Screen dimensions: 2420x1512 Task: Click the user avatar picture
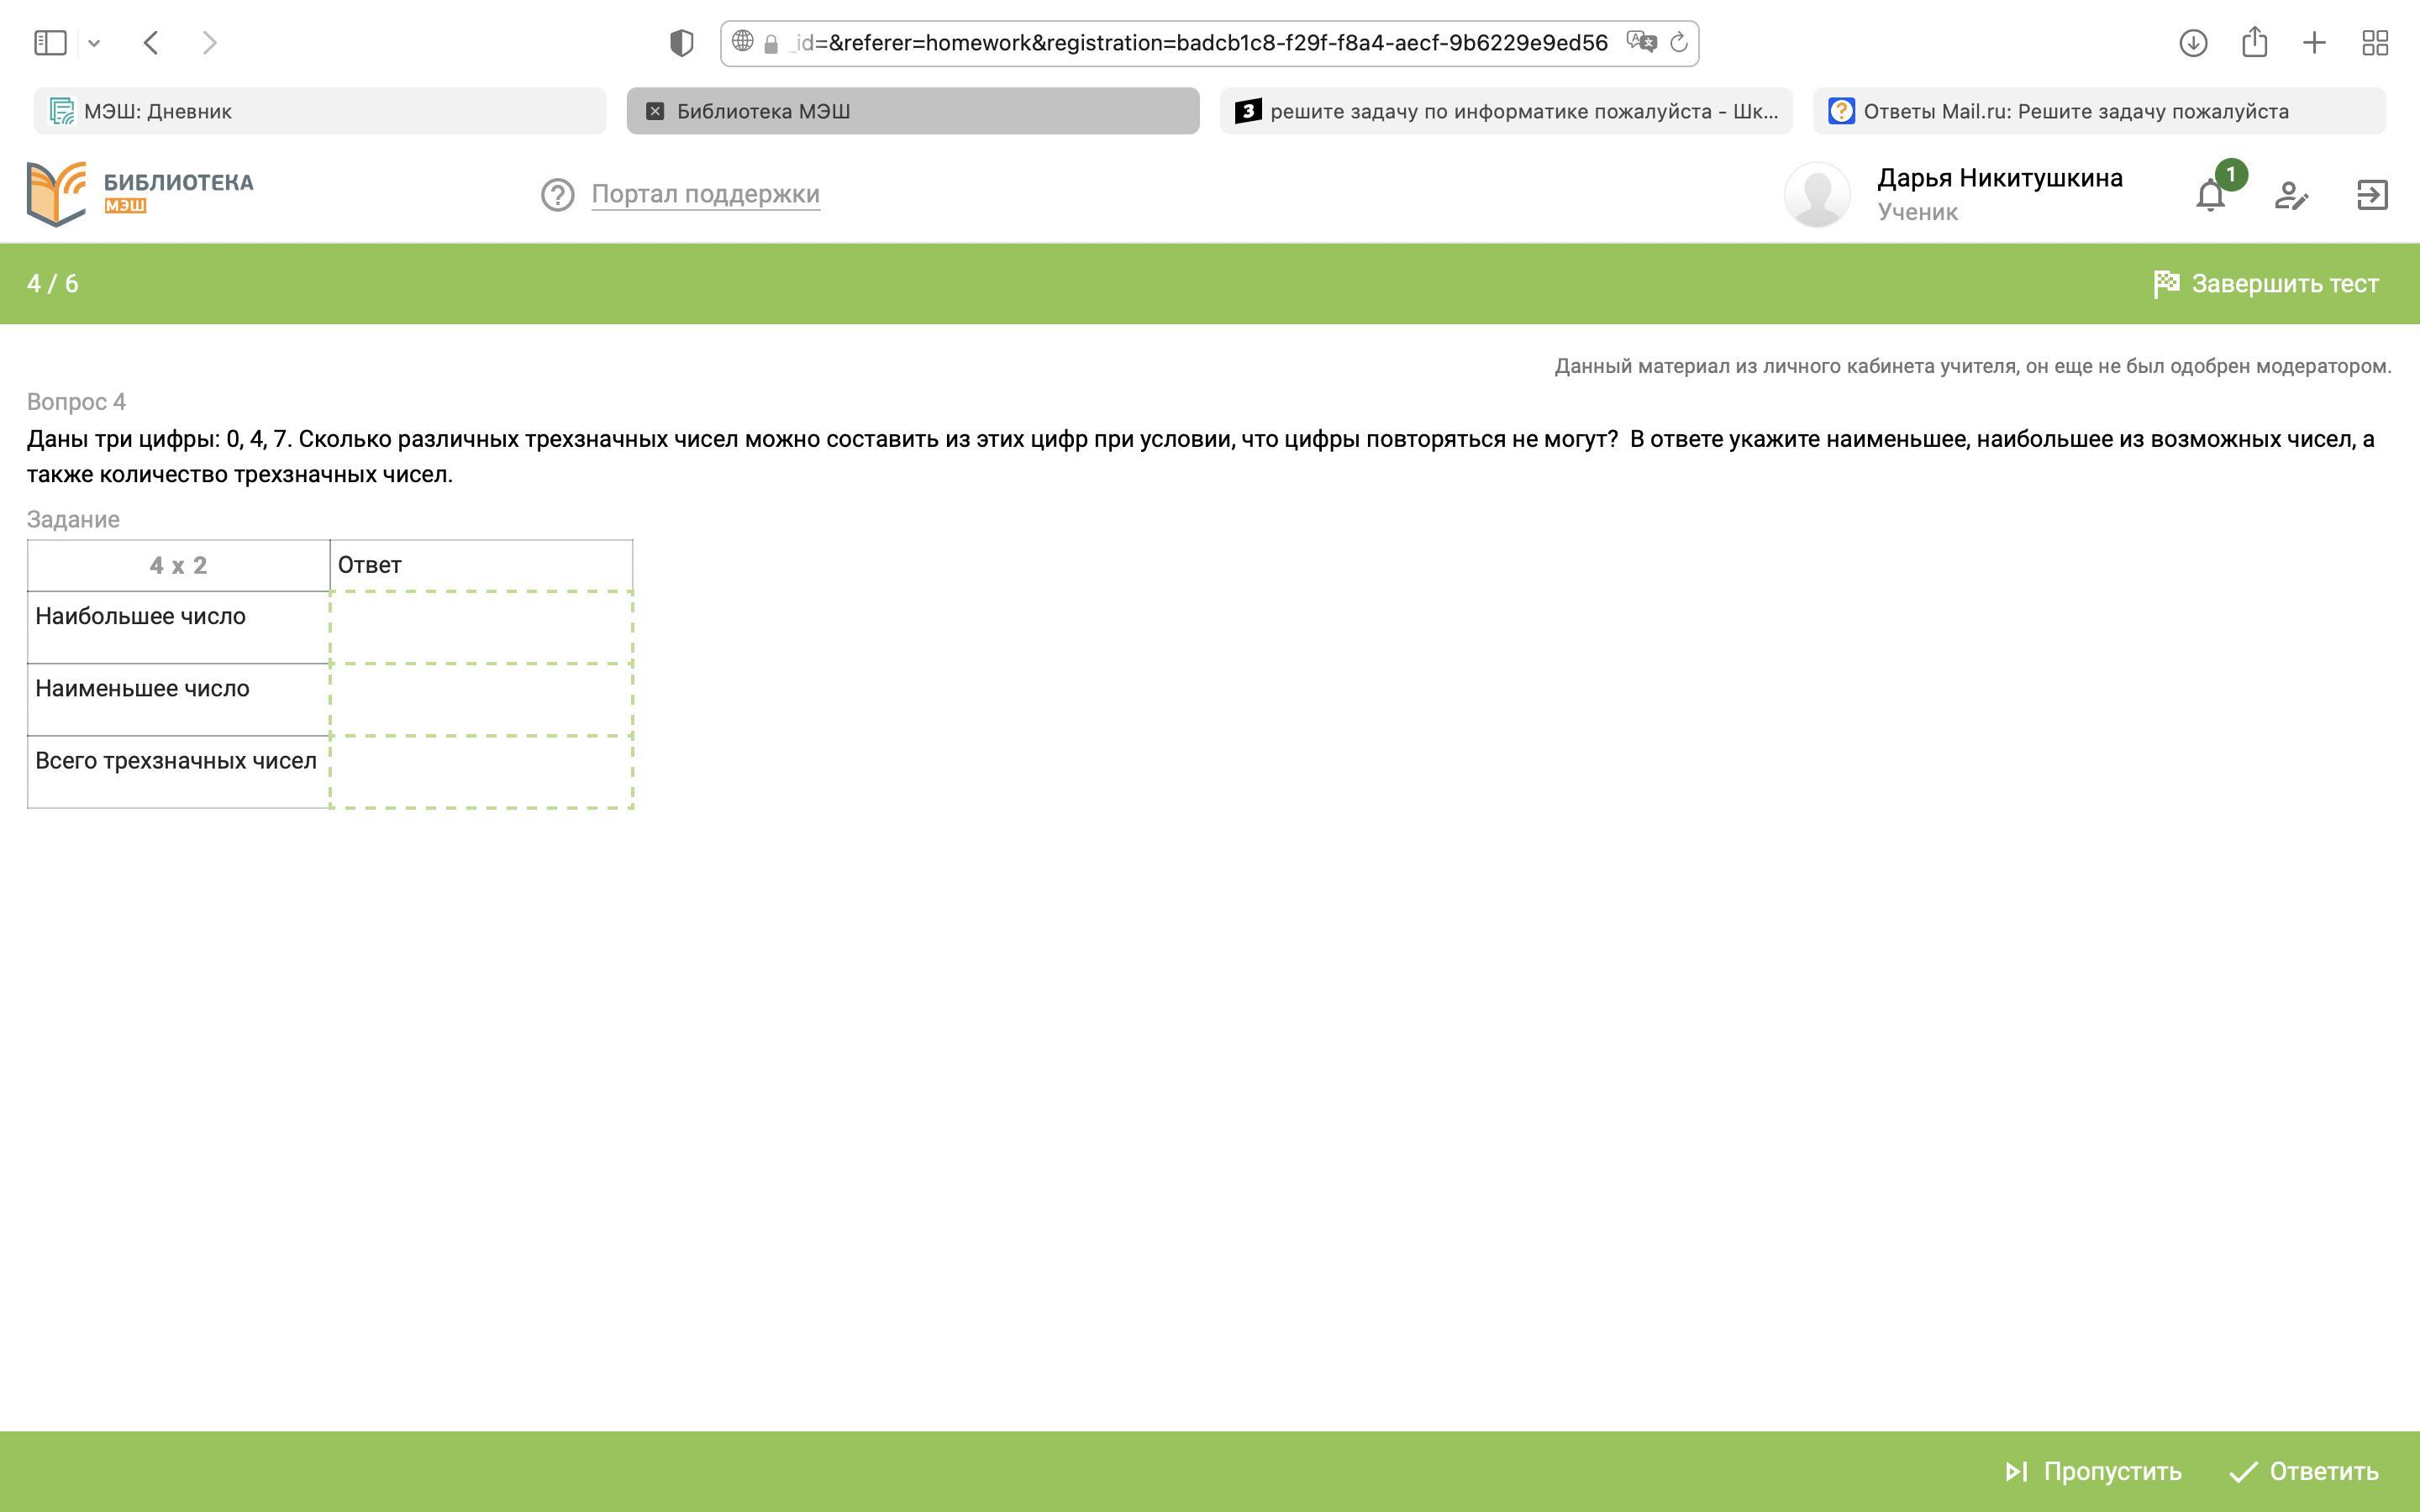point(1817,195)
